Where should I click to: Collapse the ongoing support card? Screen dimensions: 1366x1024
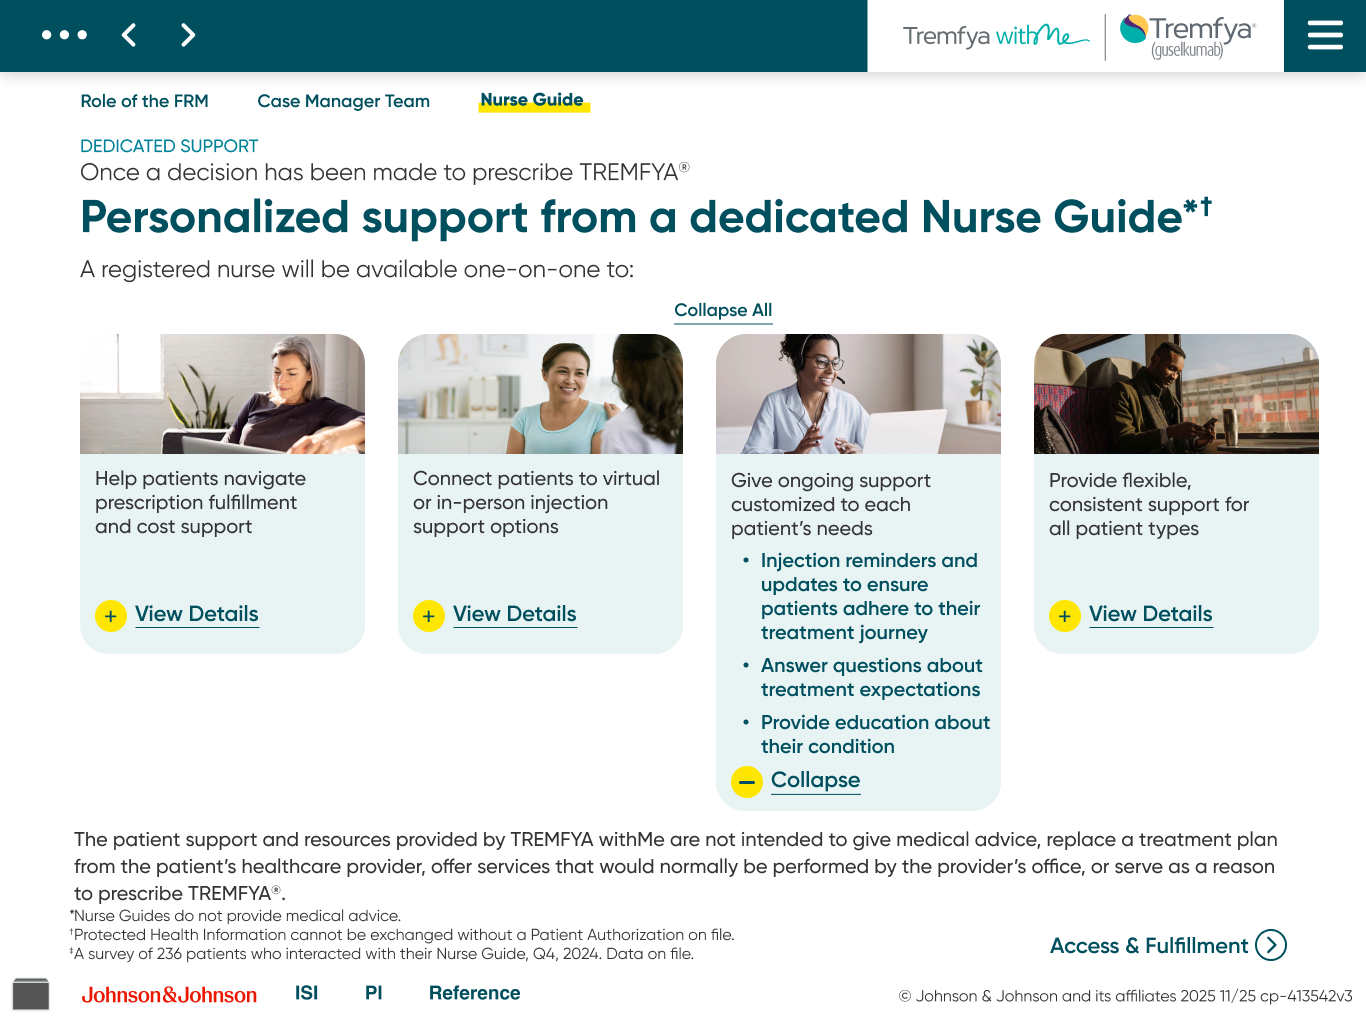point(815,780)
